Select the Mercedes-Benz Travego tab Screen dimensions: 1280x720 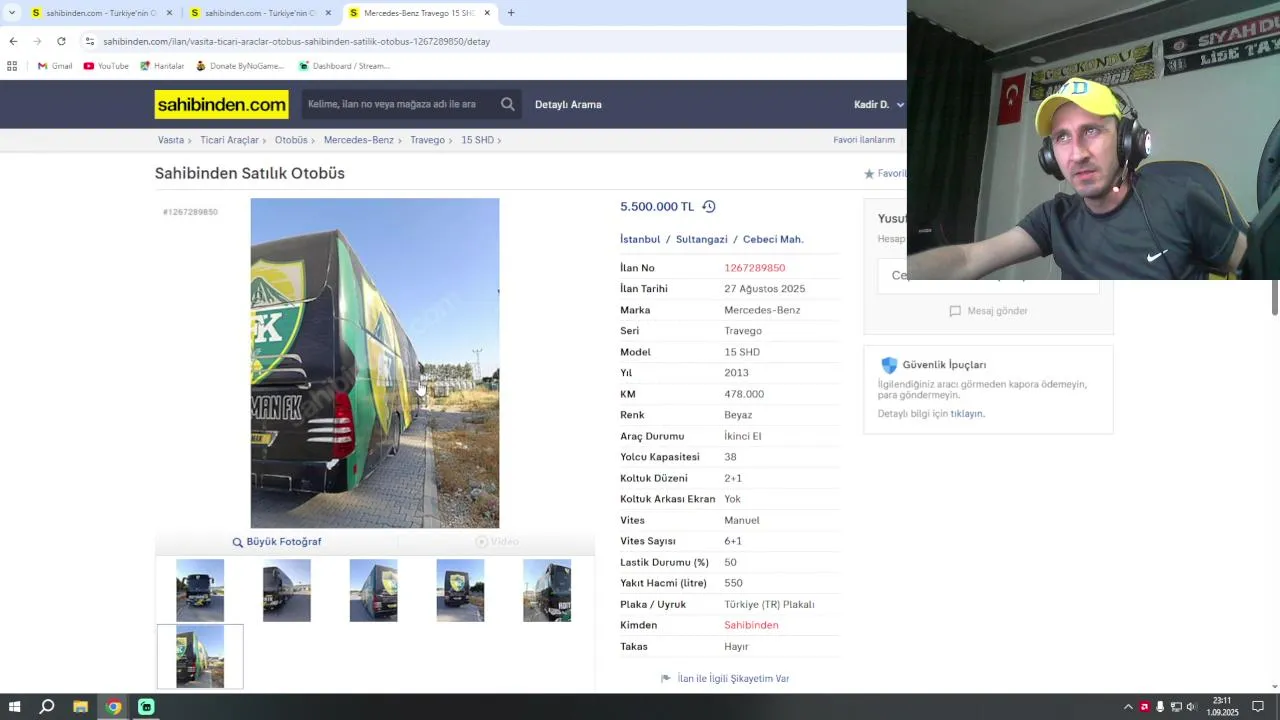(420, 13)
